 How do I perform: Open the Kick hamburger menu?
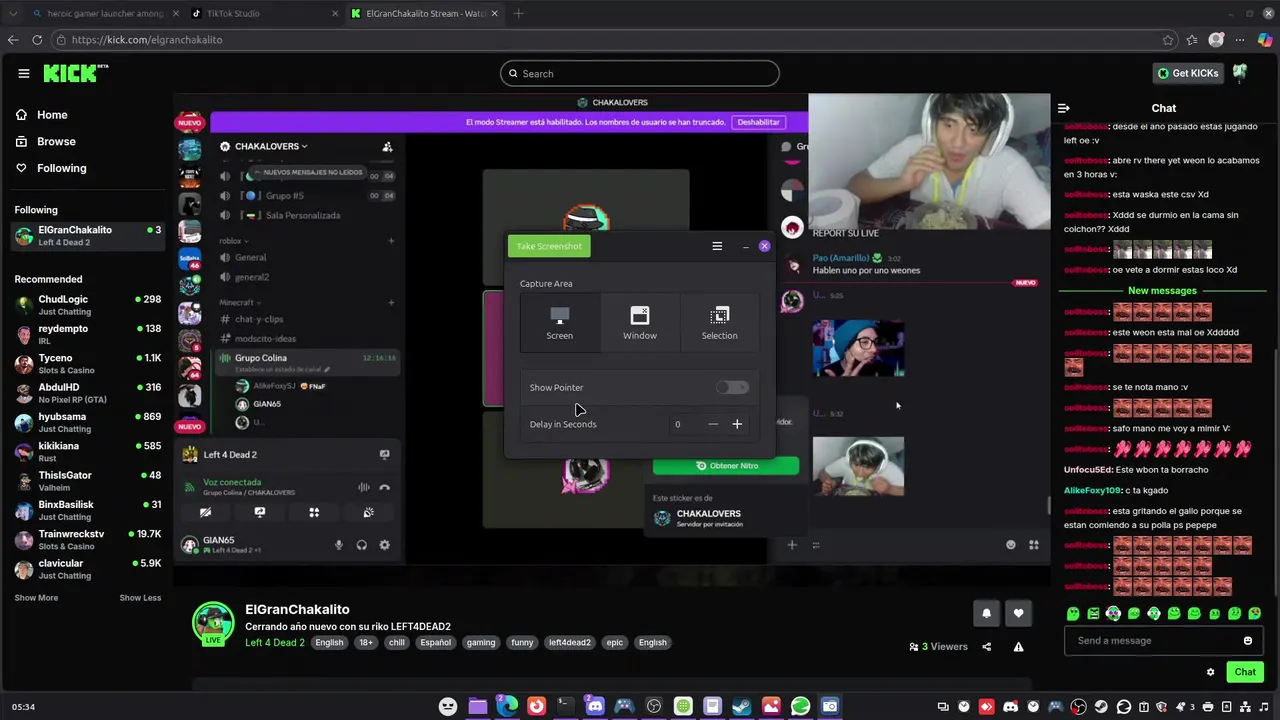point(23,73)
